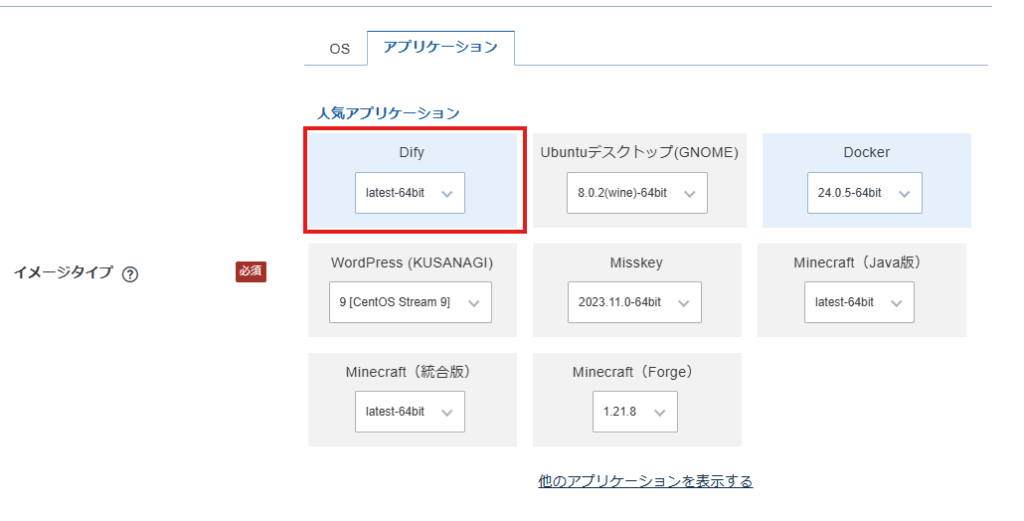The image size is (1024, 521).
Task: Expand WordPress KUSANAGI CentOS Stream dropdown
Action: 410,302
